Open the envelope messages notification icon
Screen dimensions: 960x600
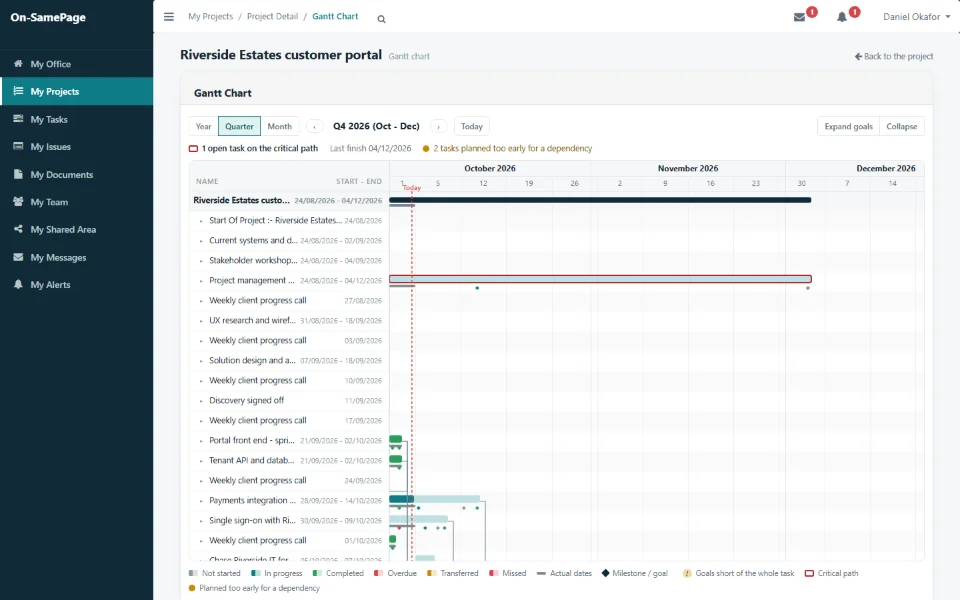800,17
